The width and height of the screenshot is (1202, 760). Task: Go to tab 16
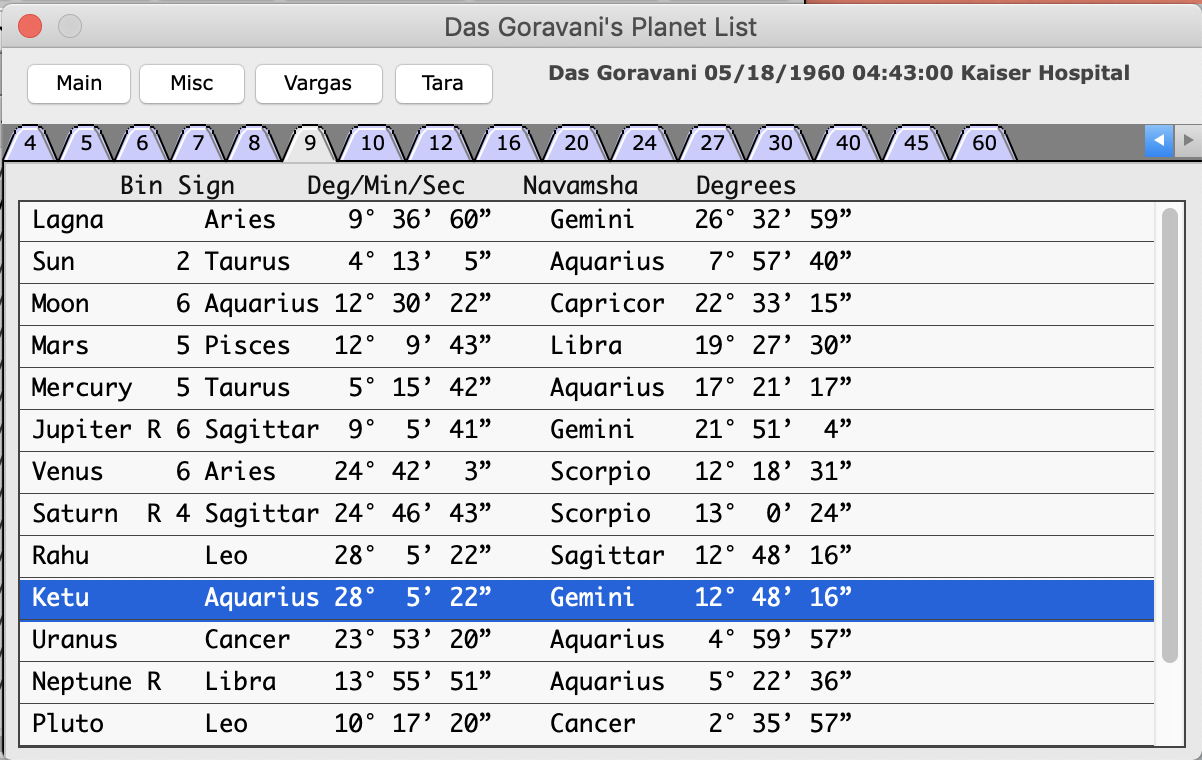point(508,143)
